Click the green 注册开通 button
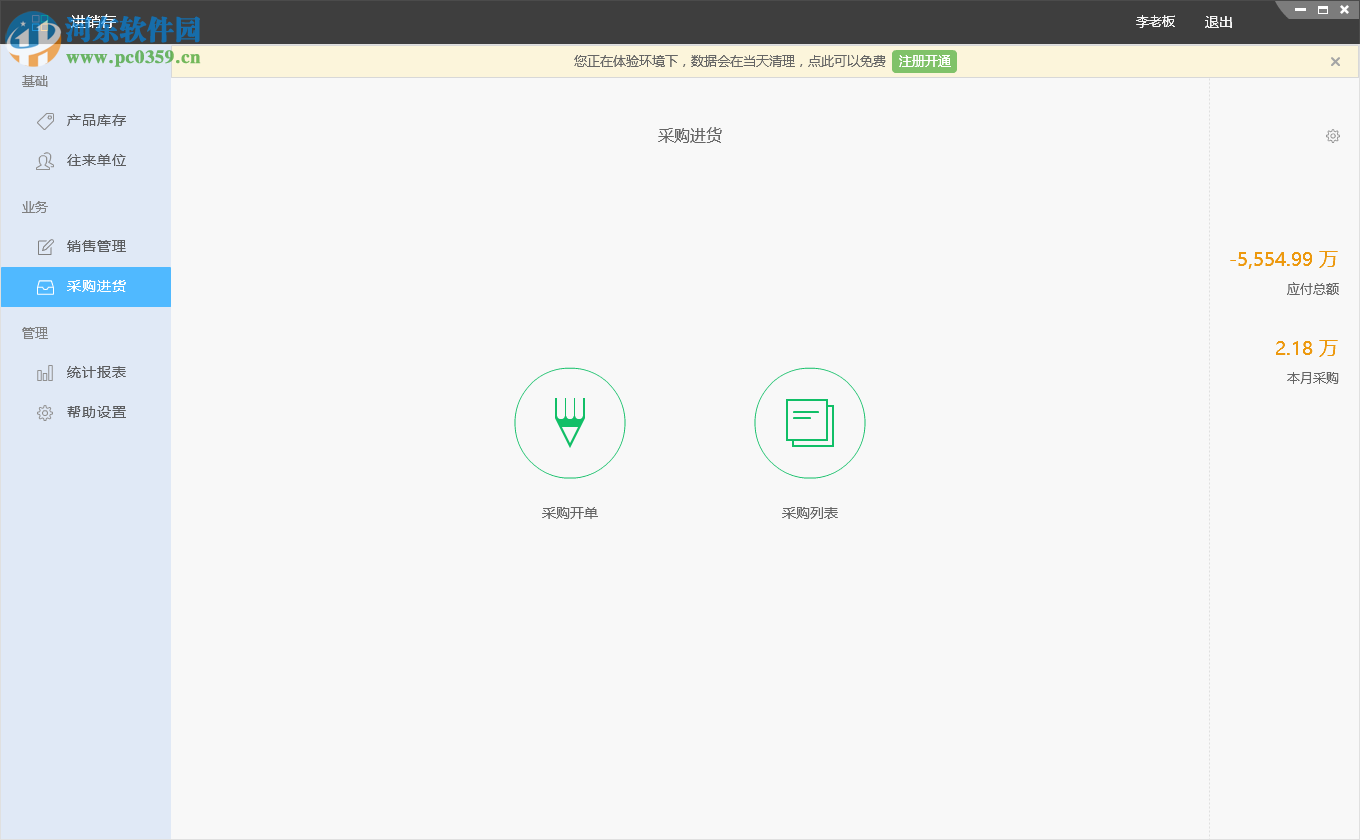 (924, 62)
